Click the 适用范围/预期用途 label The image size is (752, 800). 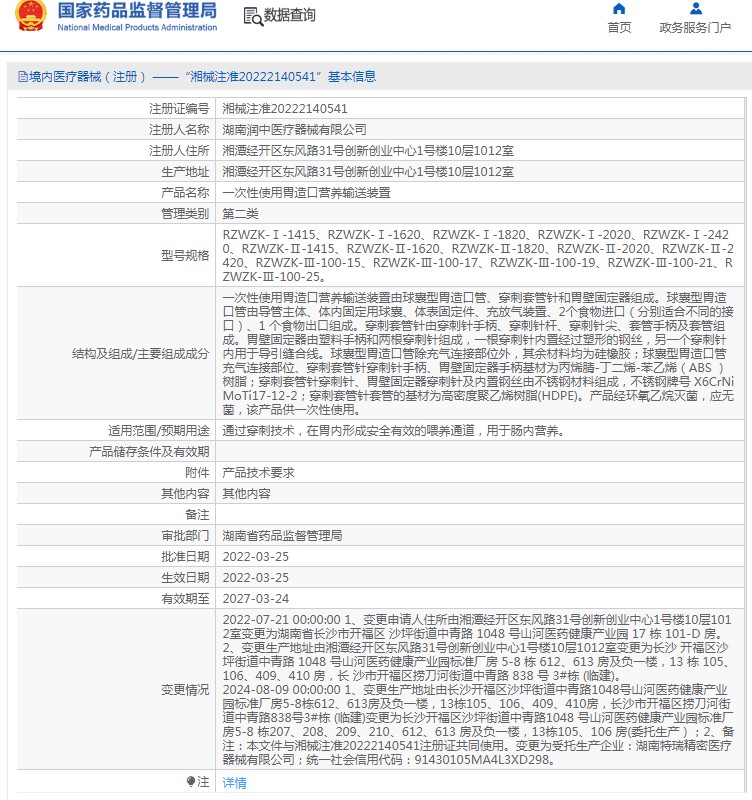click(159, 431)
